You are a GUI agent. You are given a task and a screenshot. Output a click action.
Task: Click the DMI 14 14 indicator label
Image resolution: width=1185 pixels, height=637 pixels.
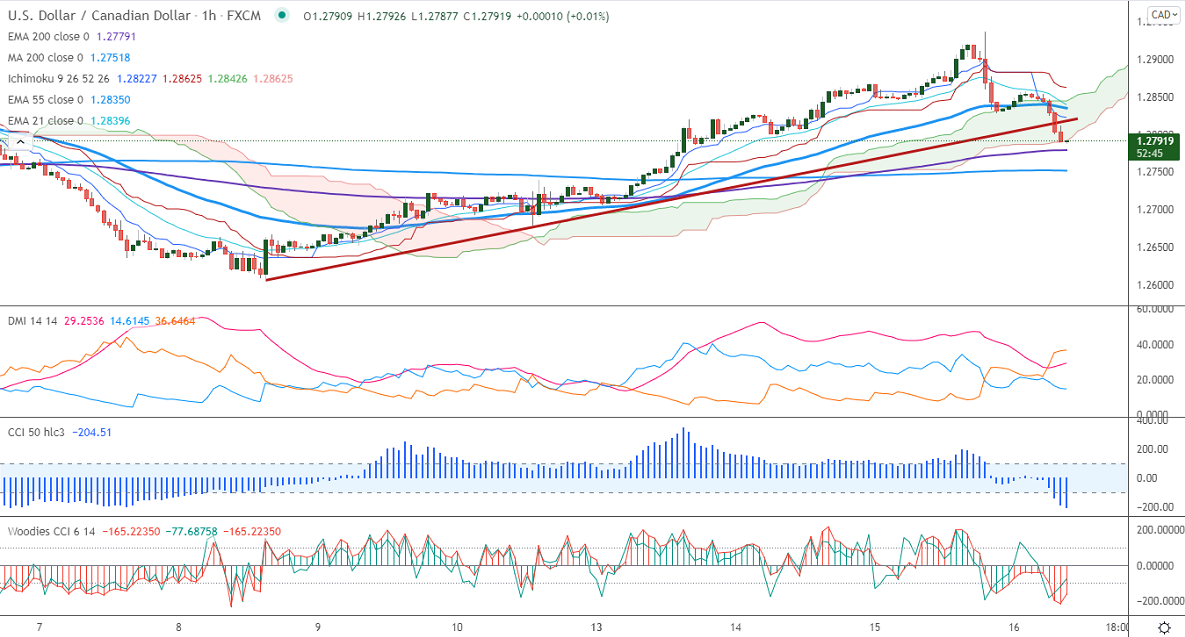[32, 321]
